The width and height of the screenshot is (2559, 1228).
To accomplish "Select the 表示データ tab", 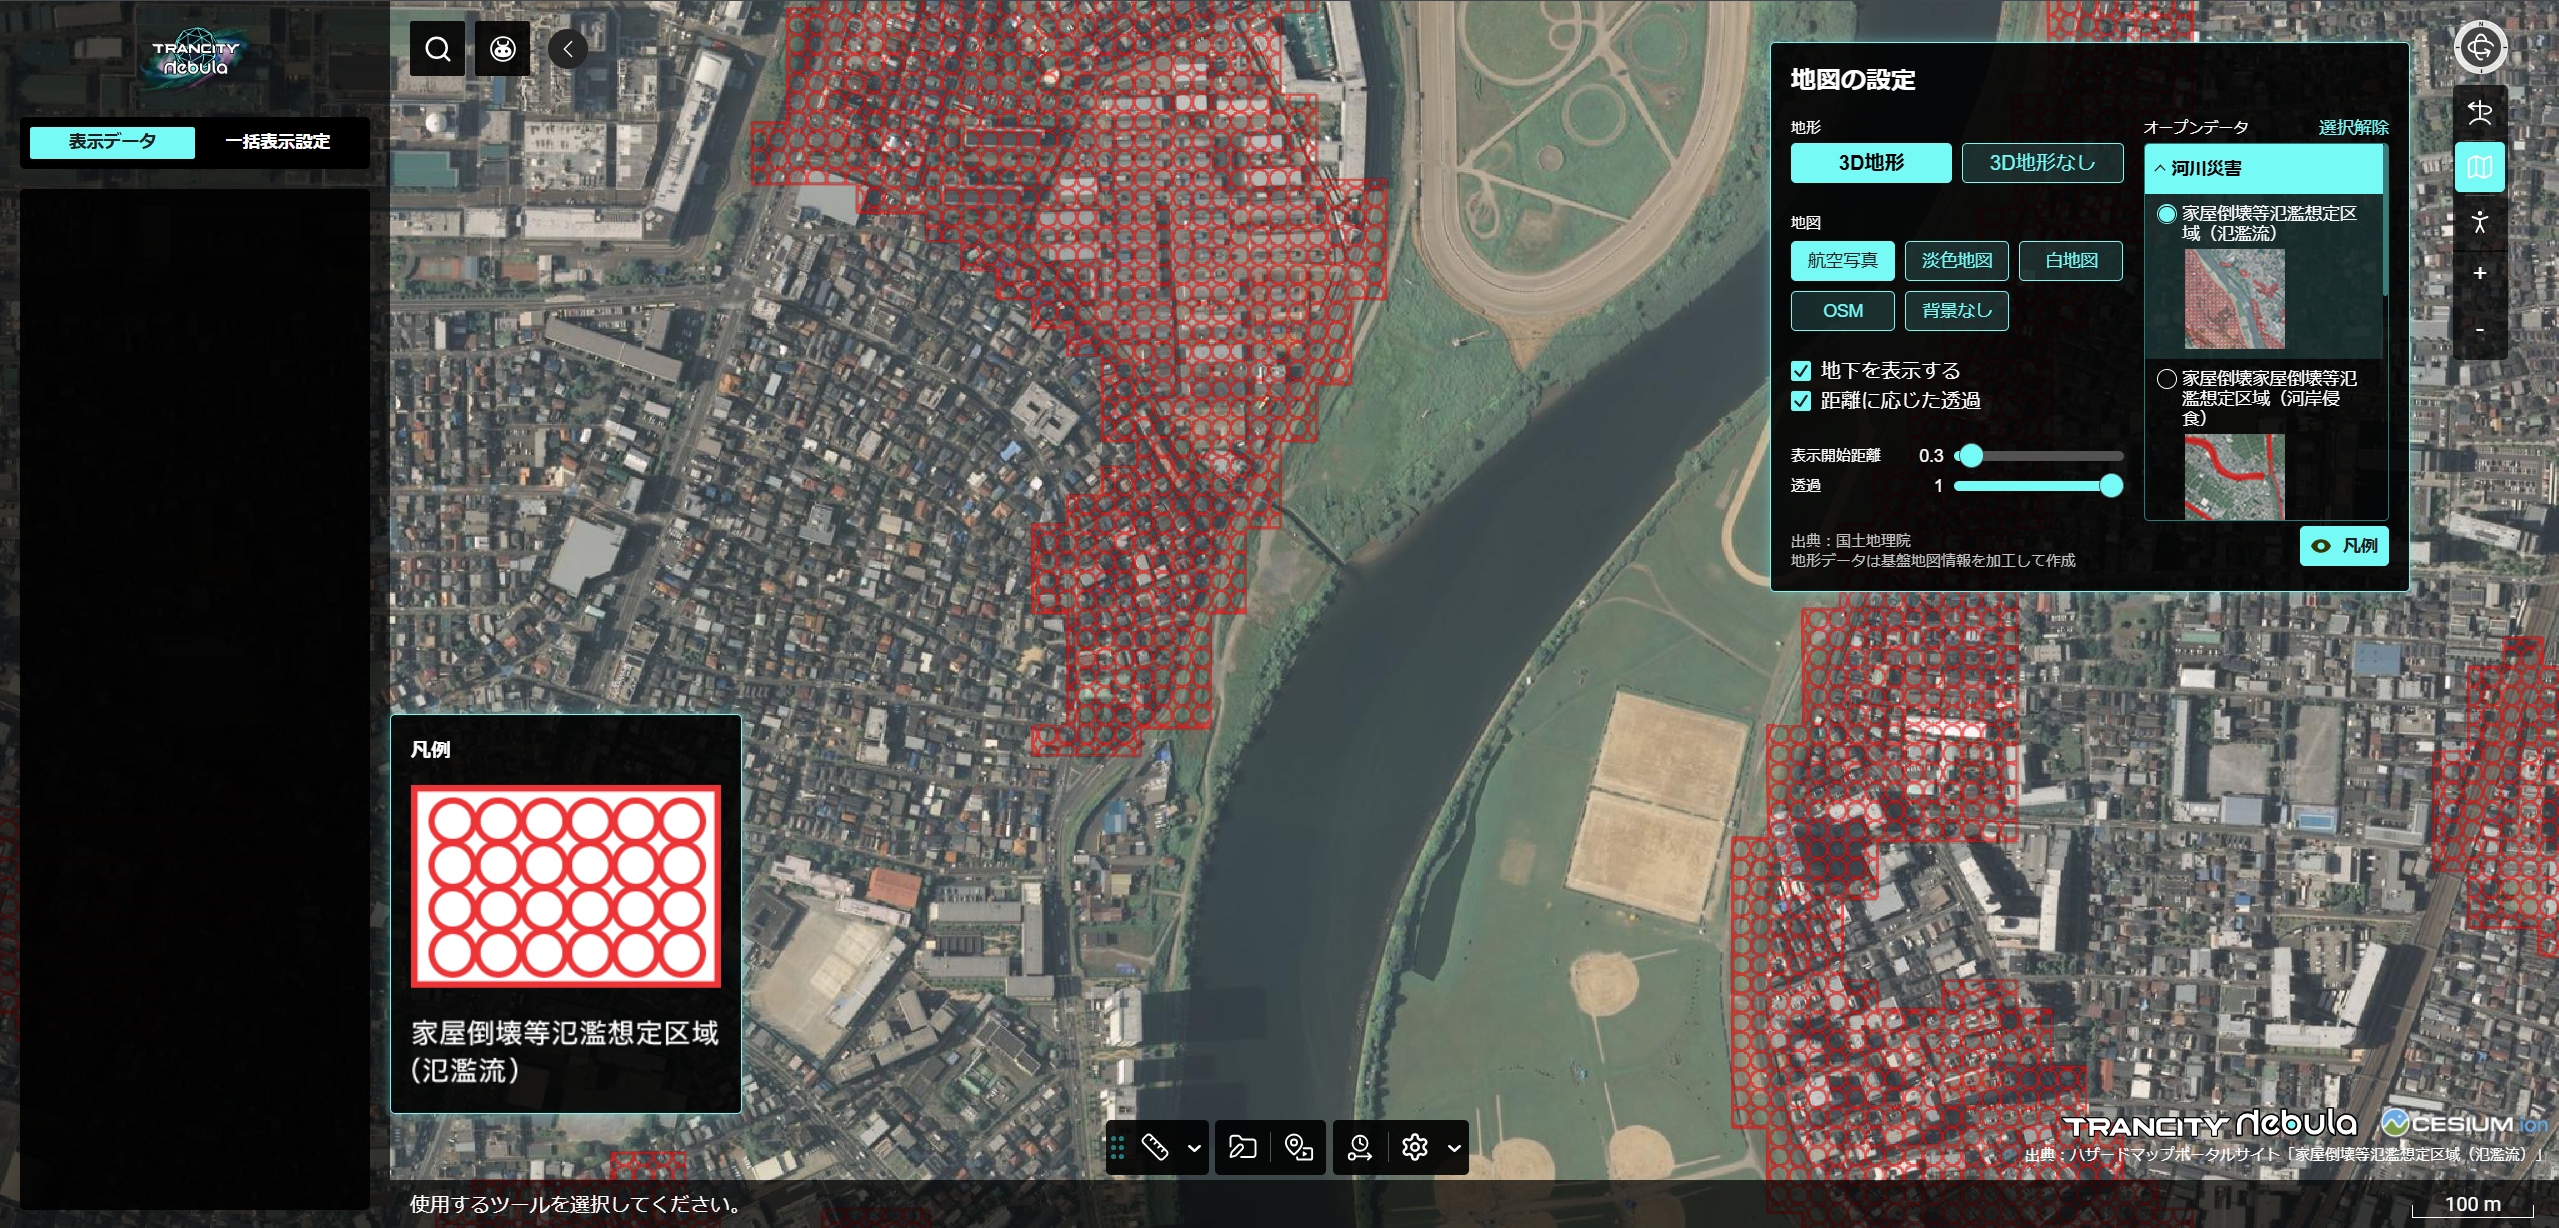I will pyautogui.click(x=112, y=142).
